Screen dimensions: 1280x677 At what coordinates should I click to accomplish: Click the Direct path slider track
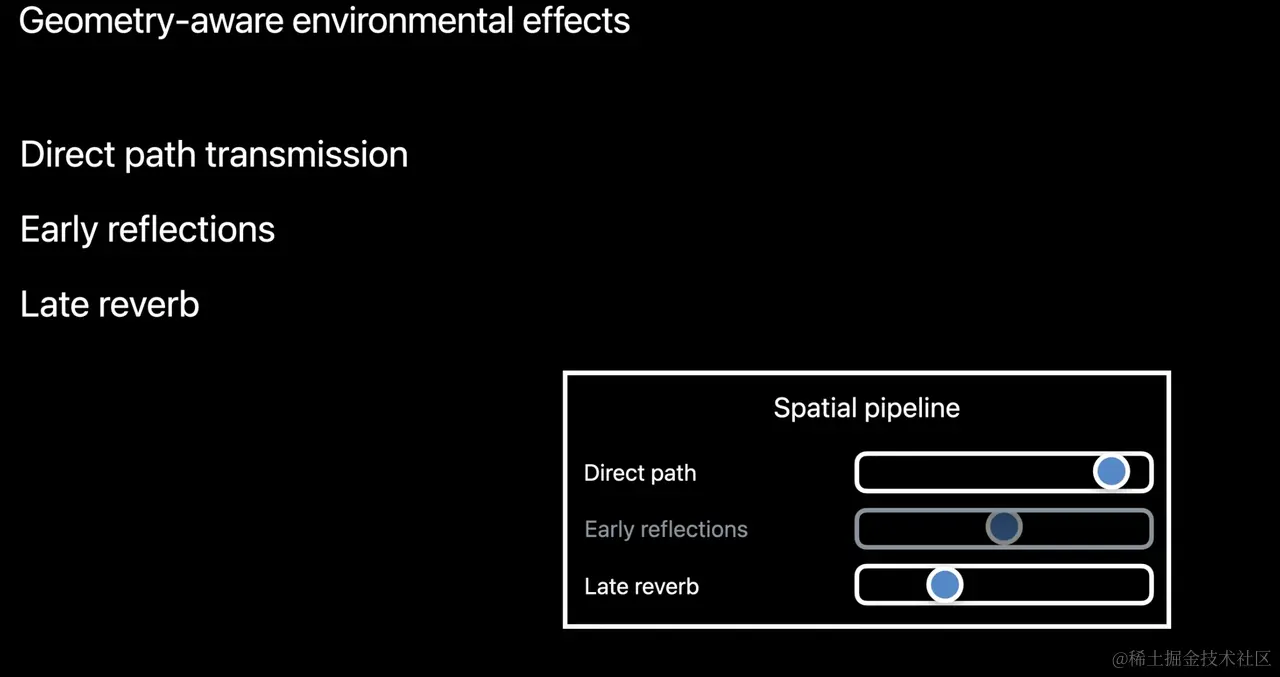1004,472
